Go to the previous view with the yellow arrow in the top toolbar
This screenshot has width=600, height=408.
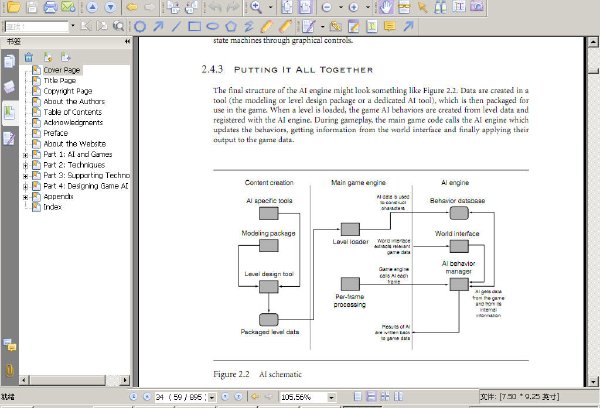pyautogui.click(x=132, y=7)
